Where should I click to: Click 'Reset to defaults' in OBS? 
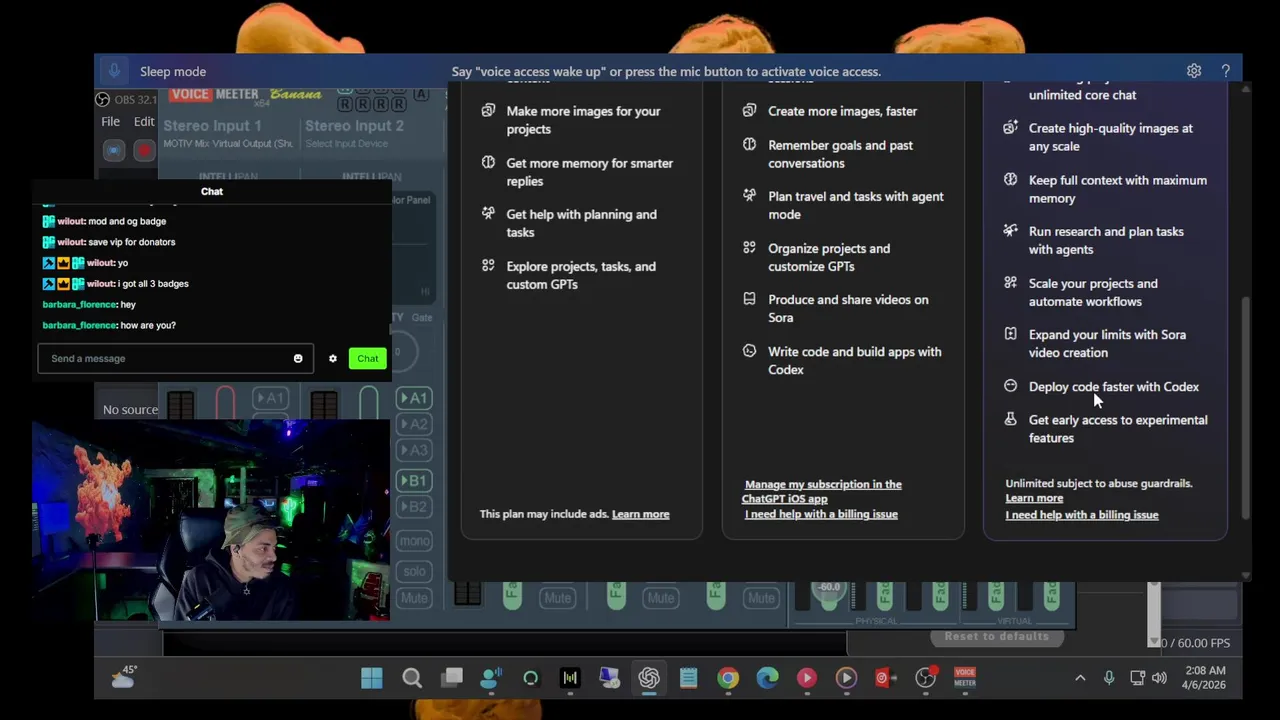click(x=997, y=636)
